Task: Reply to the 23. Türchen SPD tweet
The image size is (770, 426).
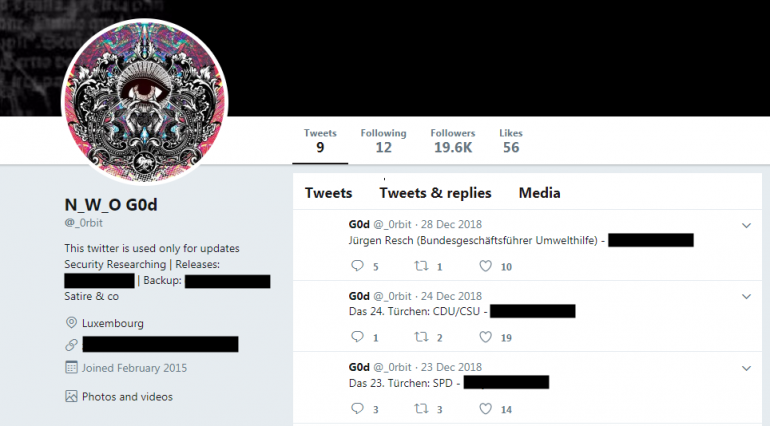Action: coord(358,408)
